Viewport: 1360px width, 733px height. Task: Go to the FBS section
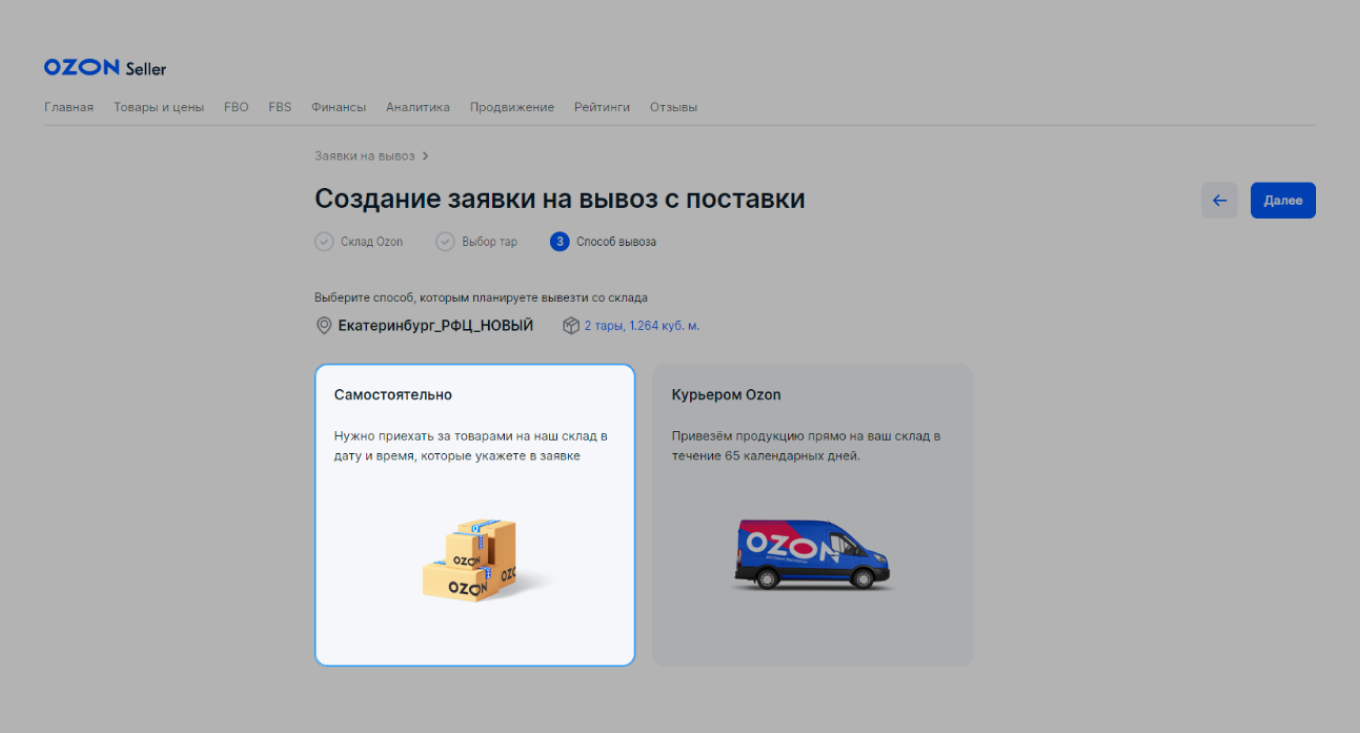coord(280,107)
